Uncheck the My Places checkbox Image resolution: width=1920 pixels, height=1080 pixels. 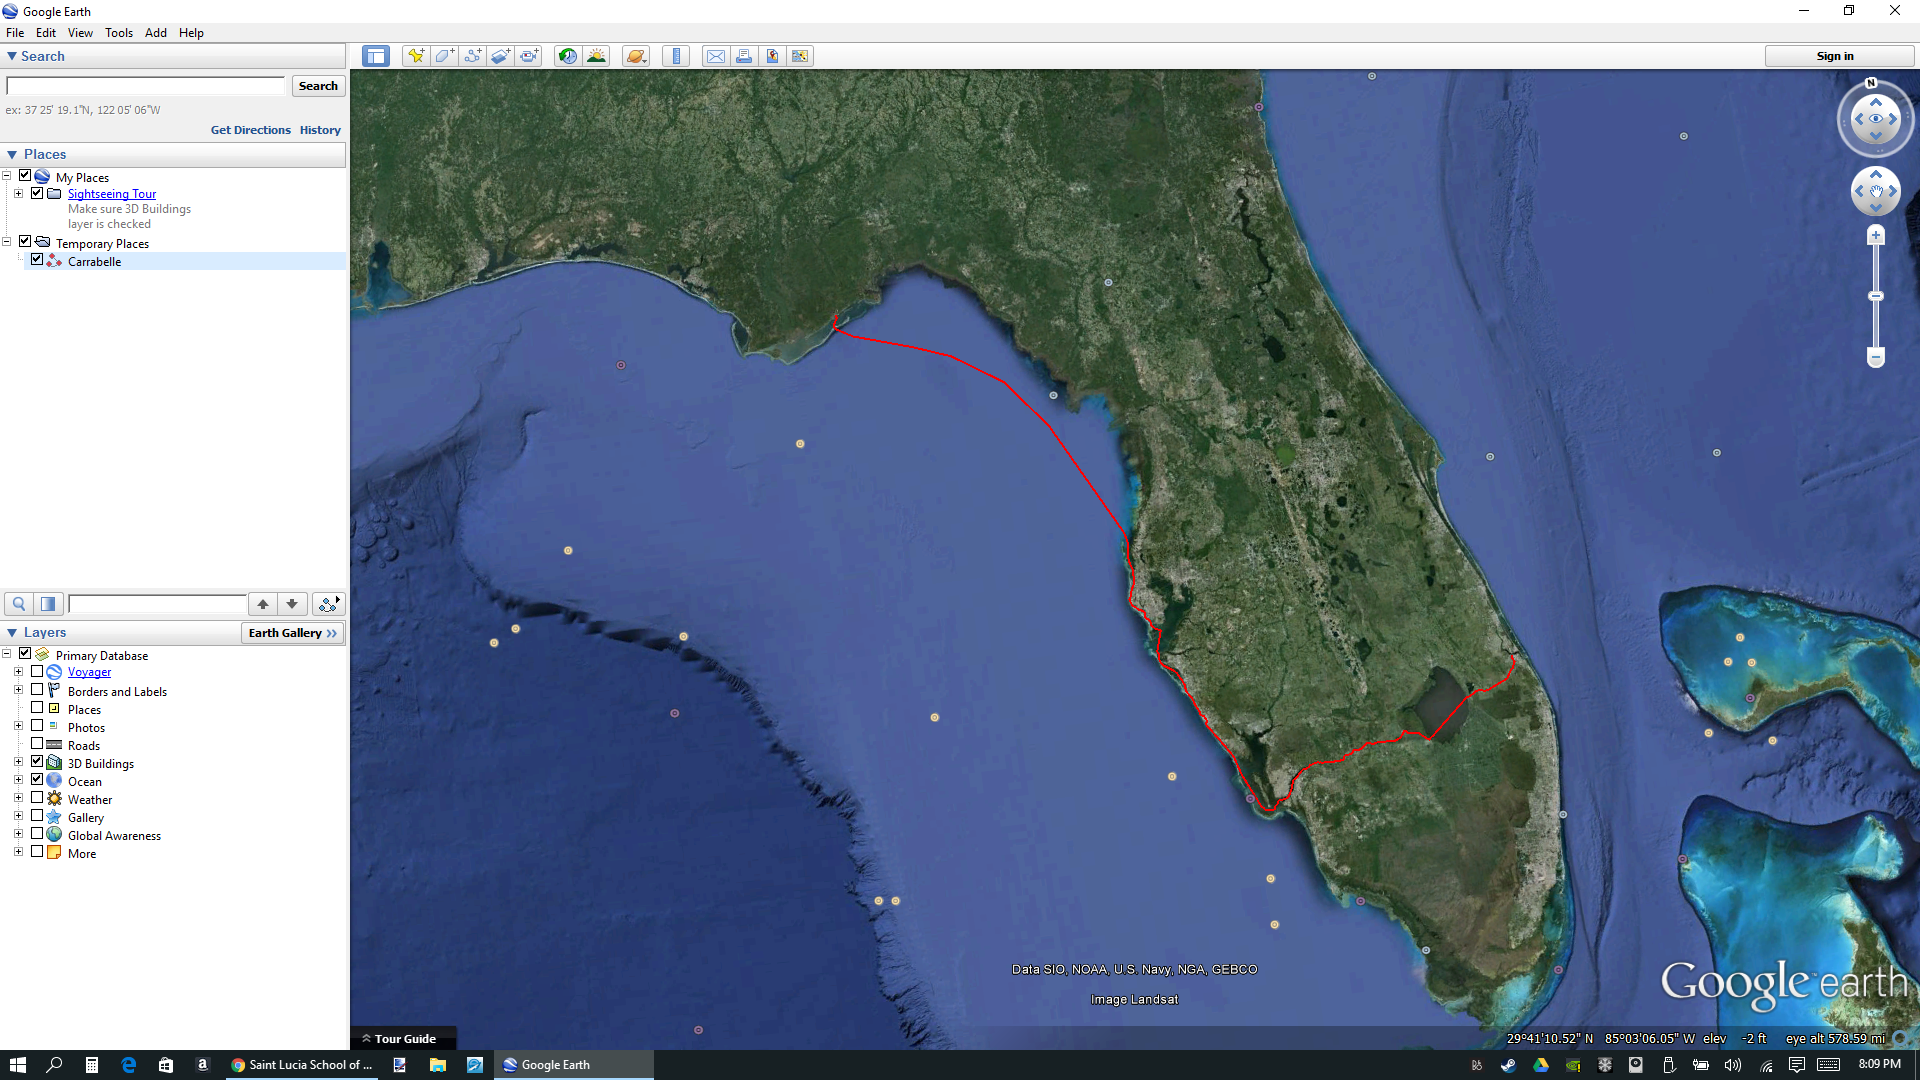tap(25, 176)
